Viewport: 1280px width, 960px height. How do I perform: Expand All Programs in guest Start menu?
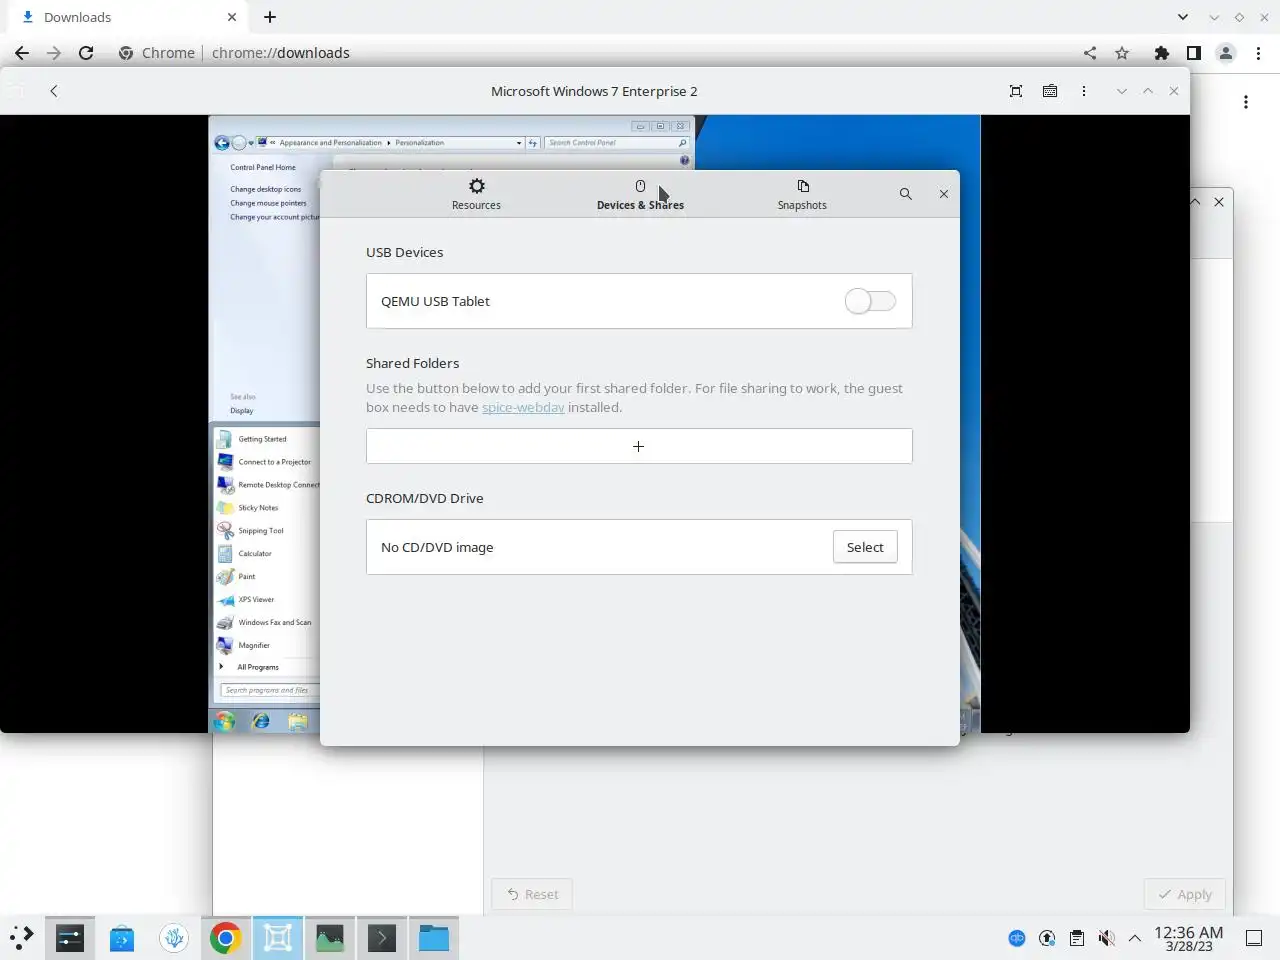click(x=257, y=667)
